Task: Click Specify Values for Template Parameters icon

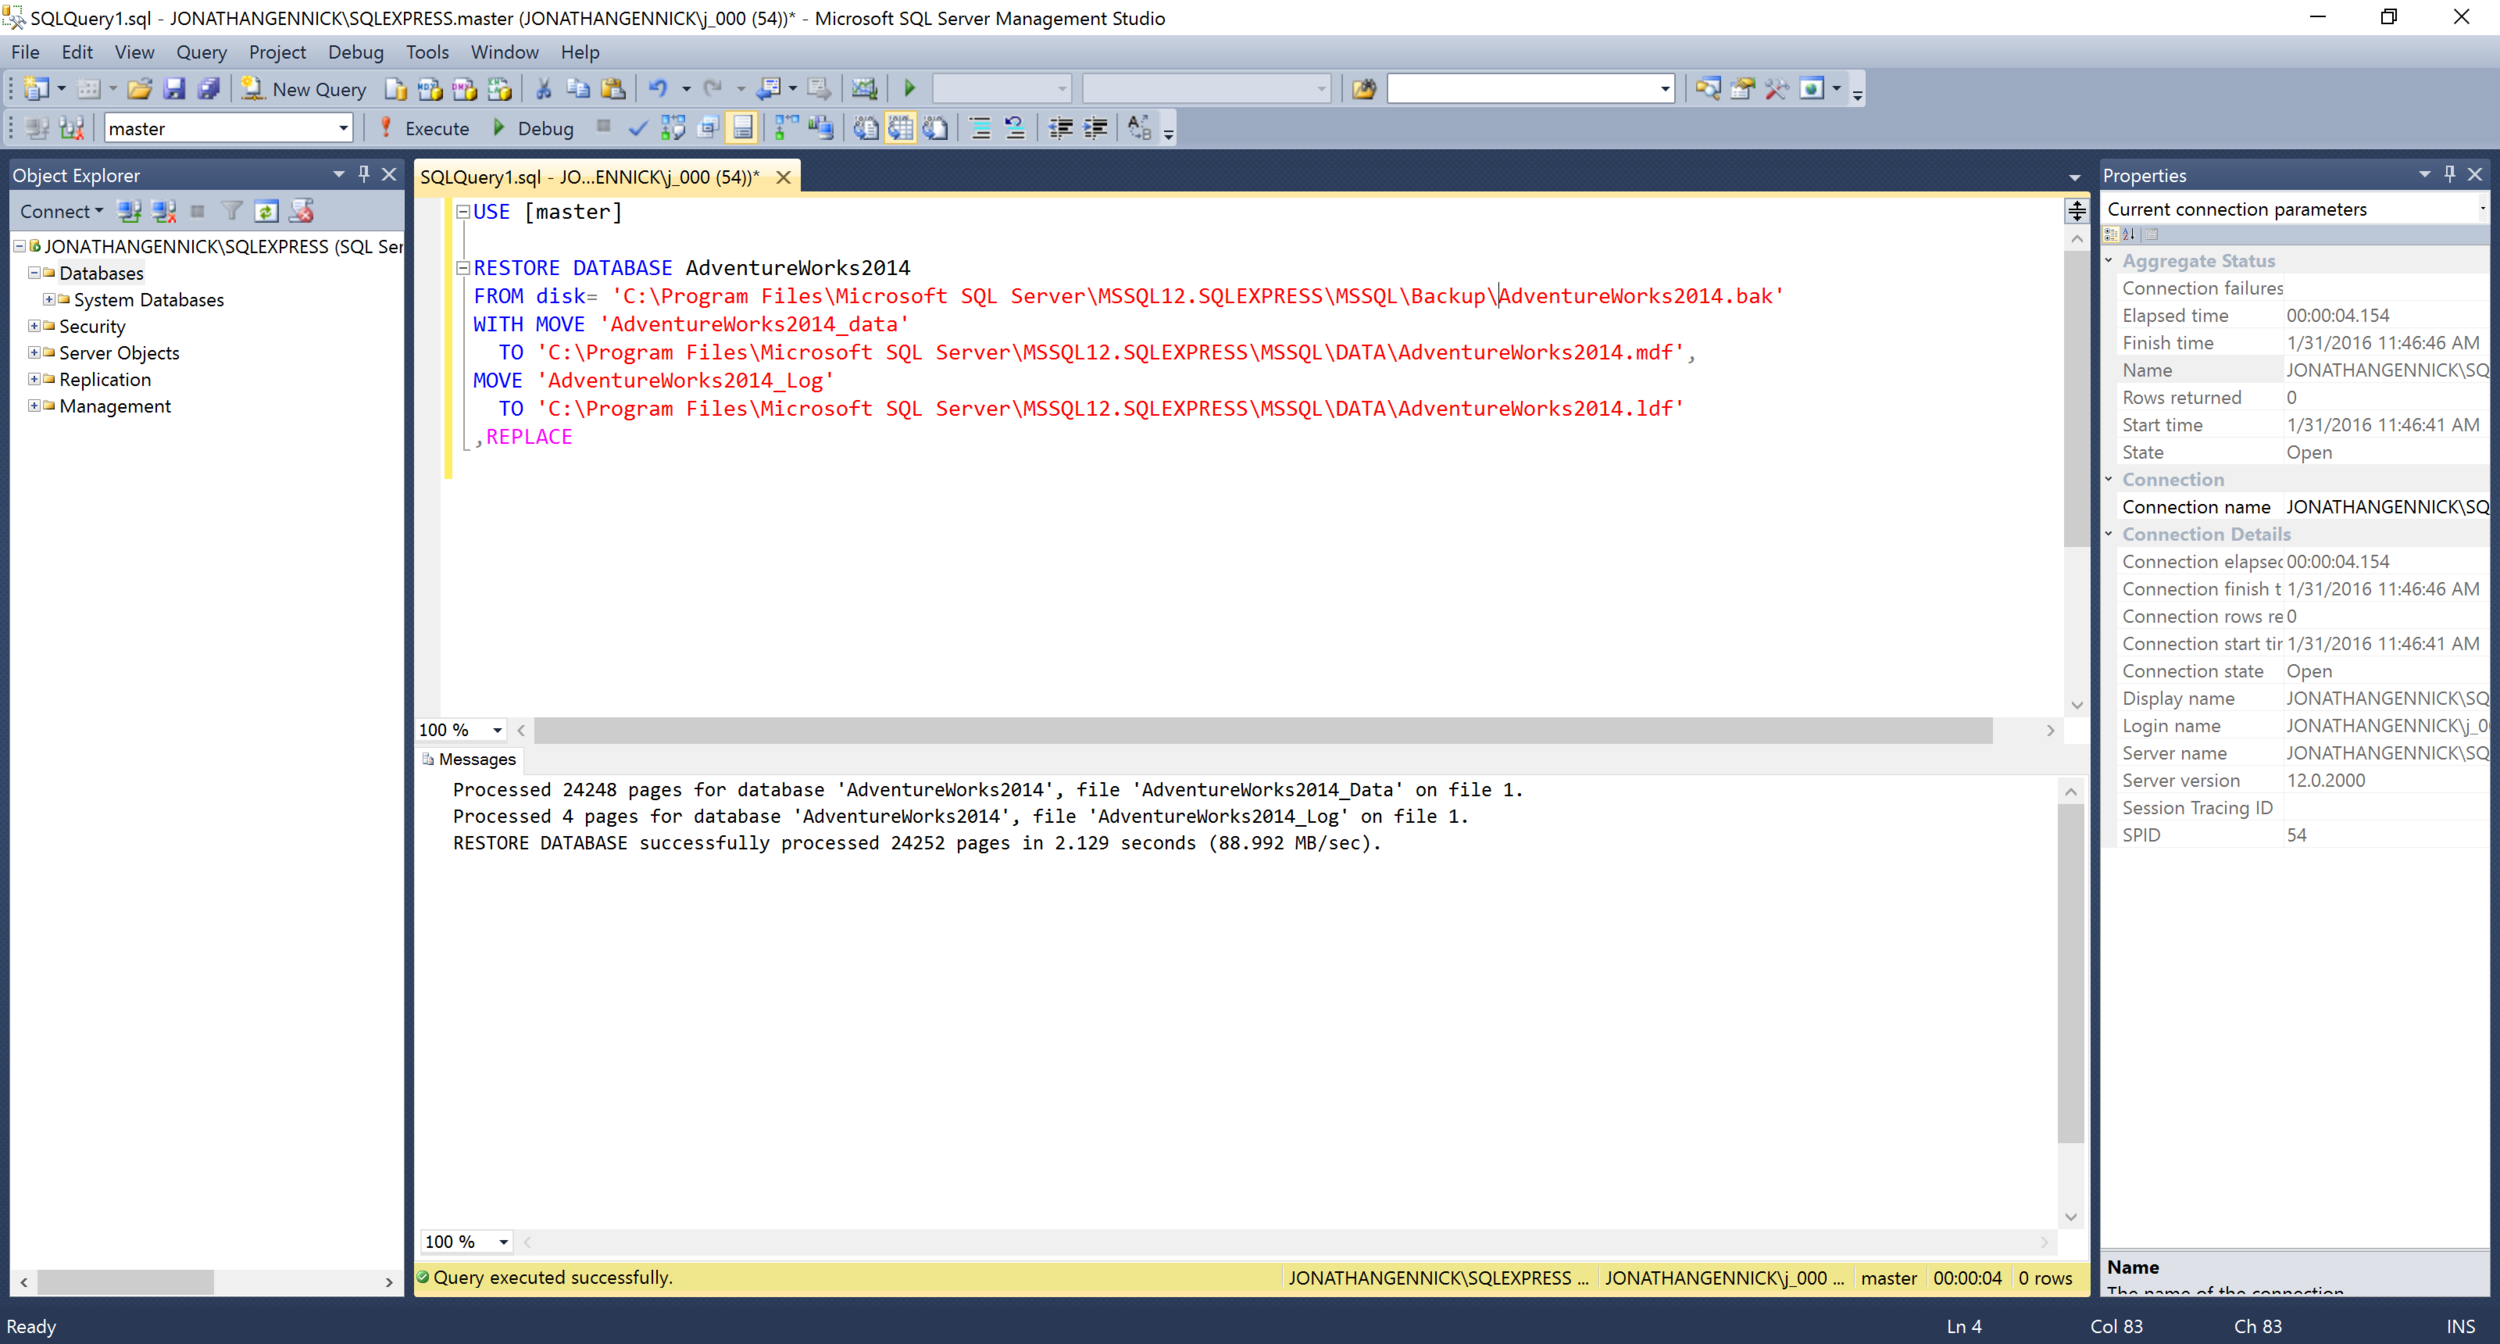Action: point(1139,128)
